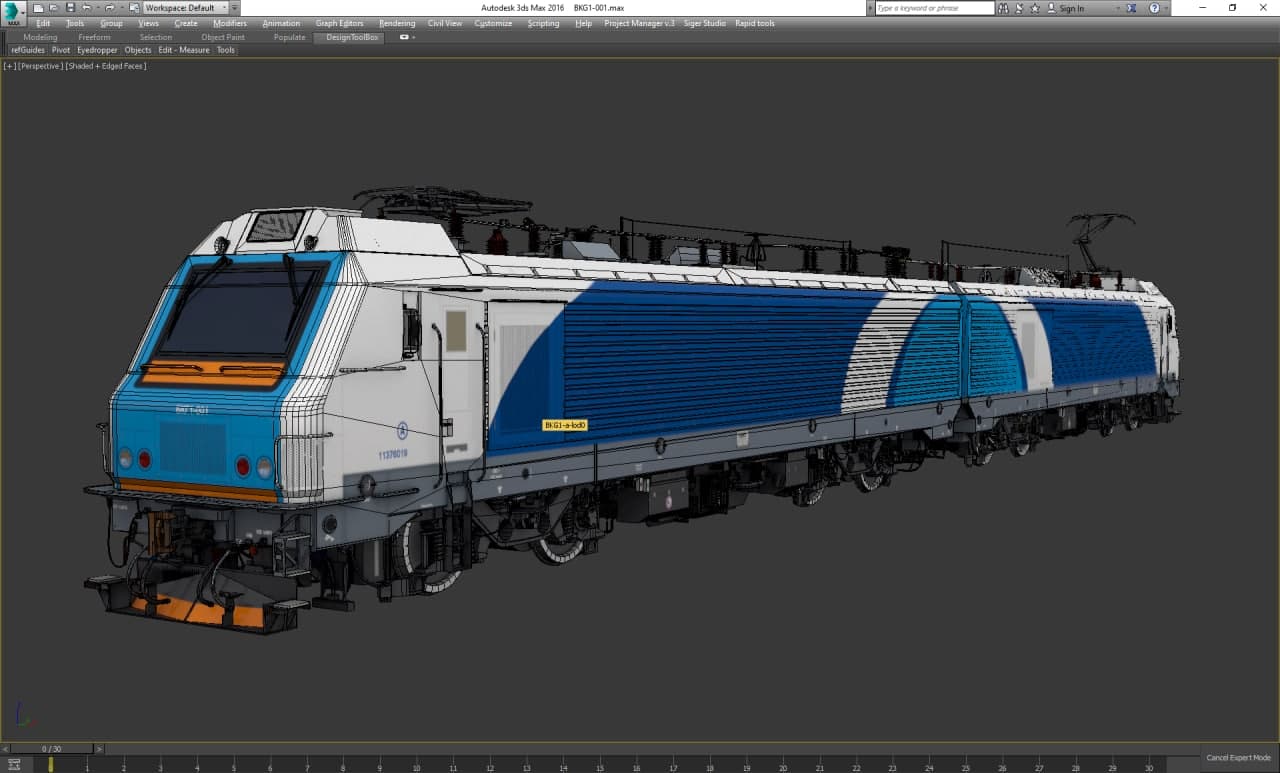1280x773 pixels.
Task: Open the Help question mark icon
Action: pos(1154,8)
